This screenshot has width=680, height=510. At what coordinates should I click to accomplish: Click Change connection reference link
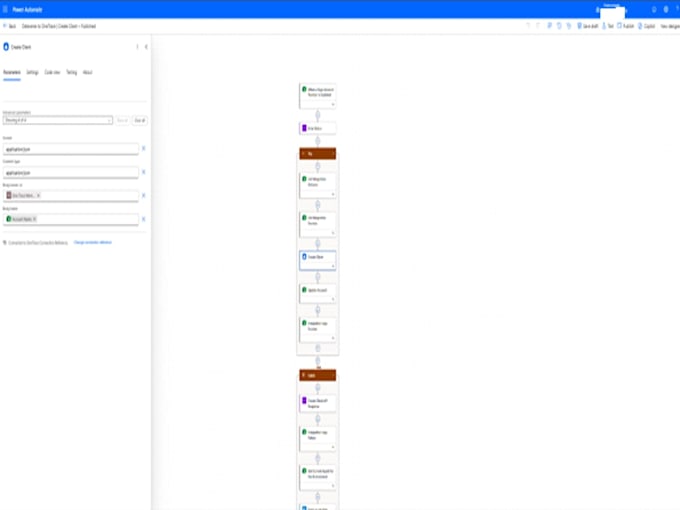(93, 242)
